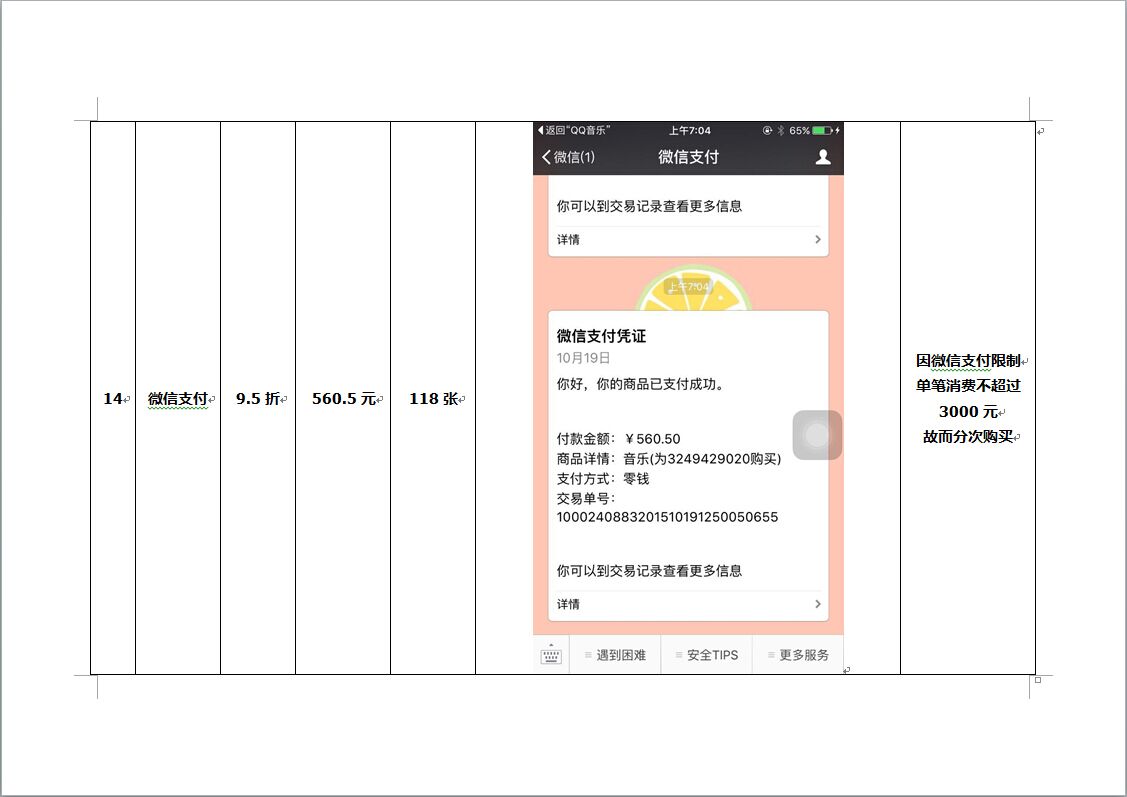Click the table cell containing 14
1127x797 pixels.
113,398
